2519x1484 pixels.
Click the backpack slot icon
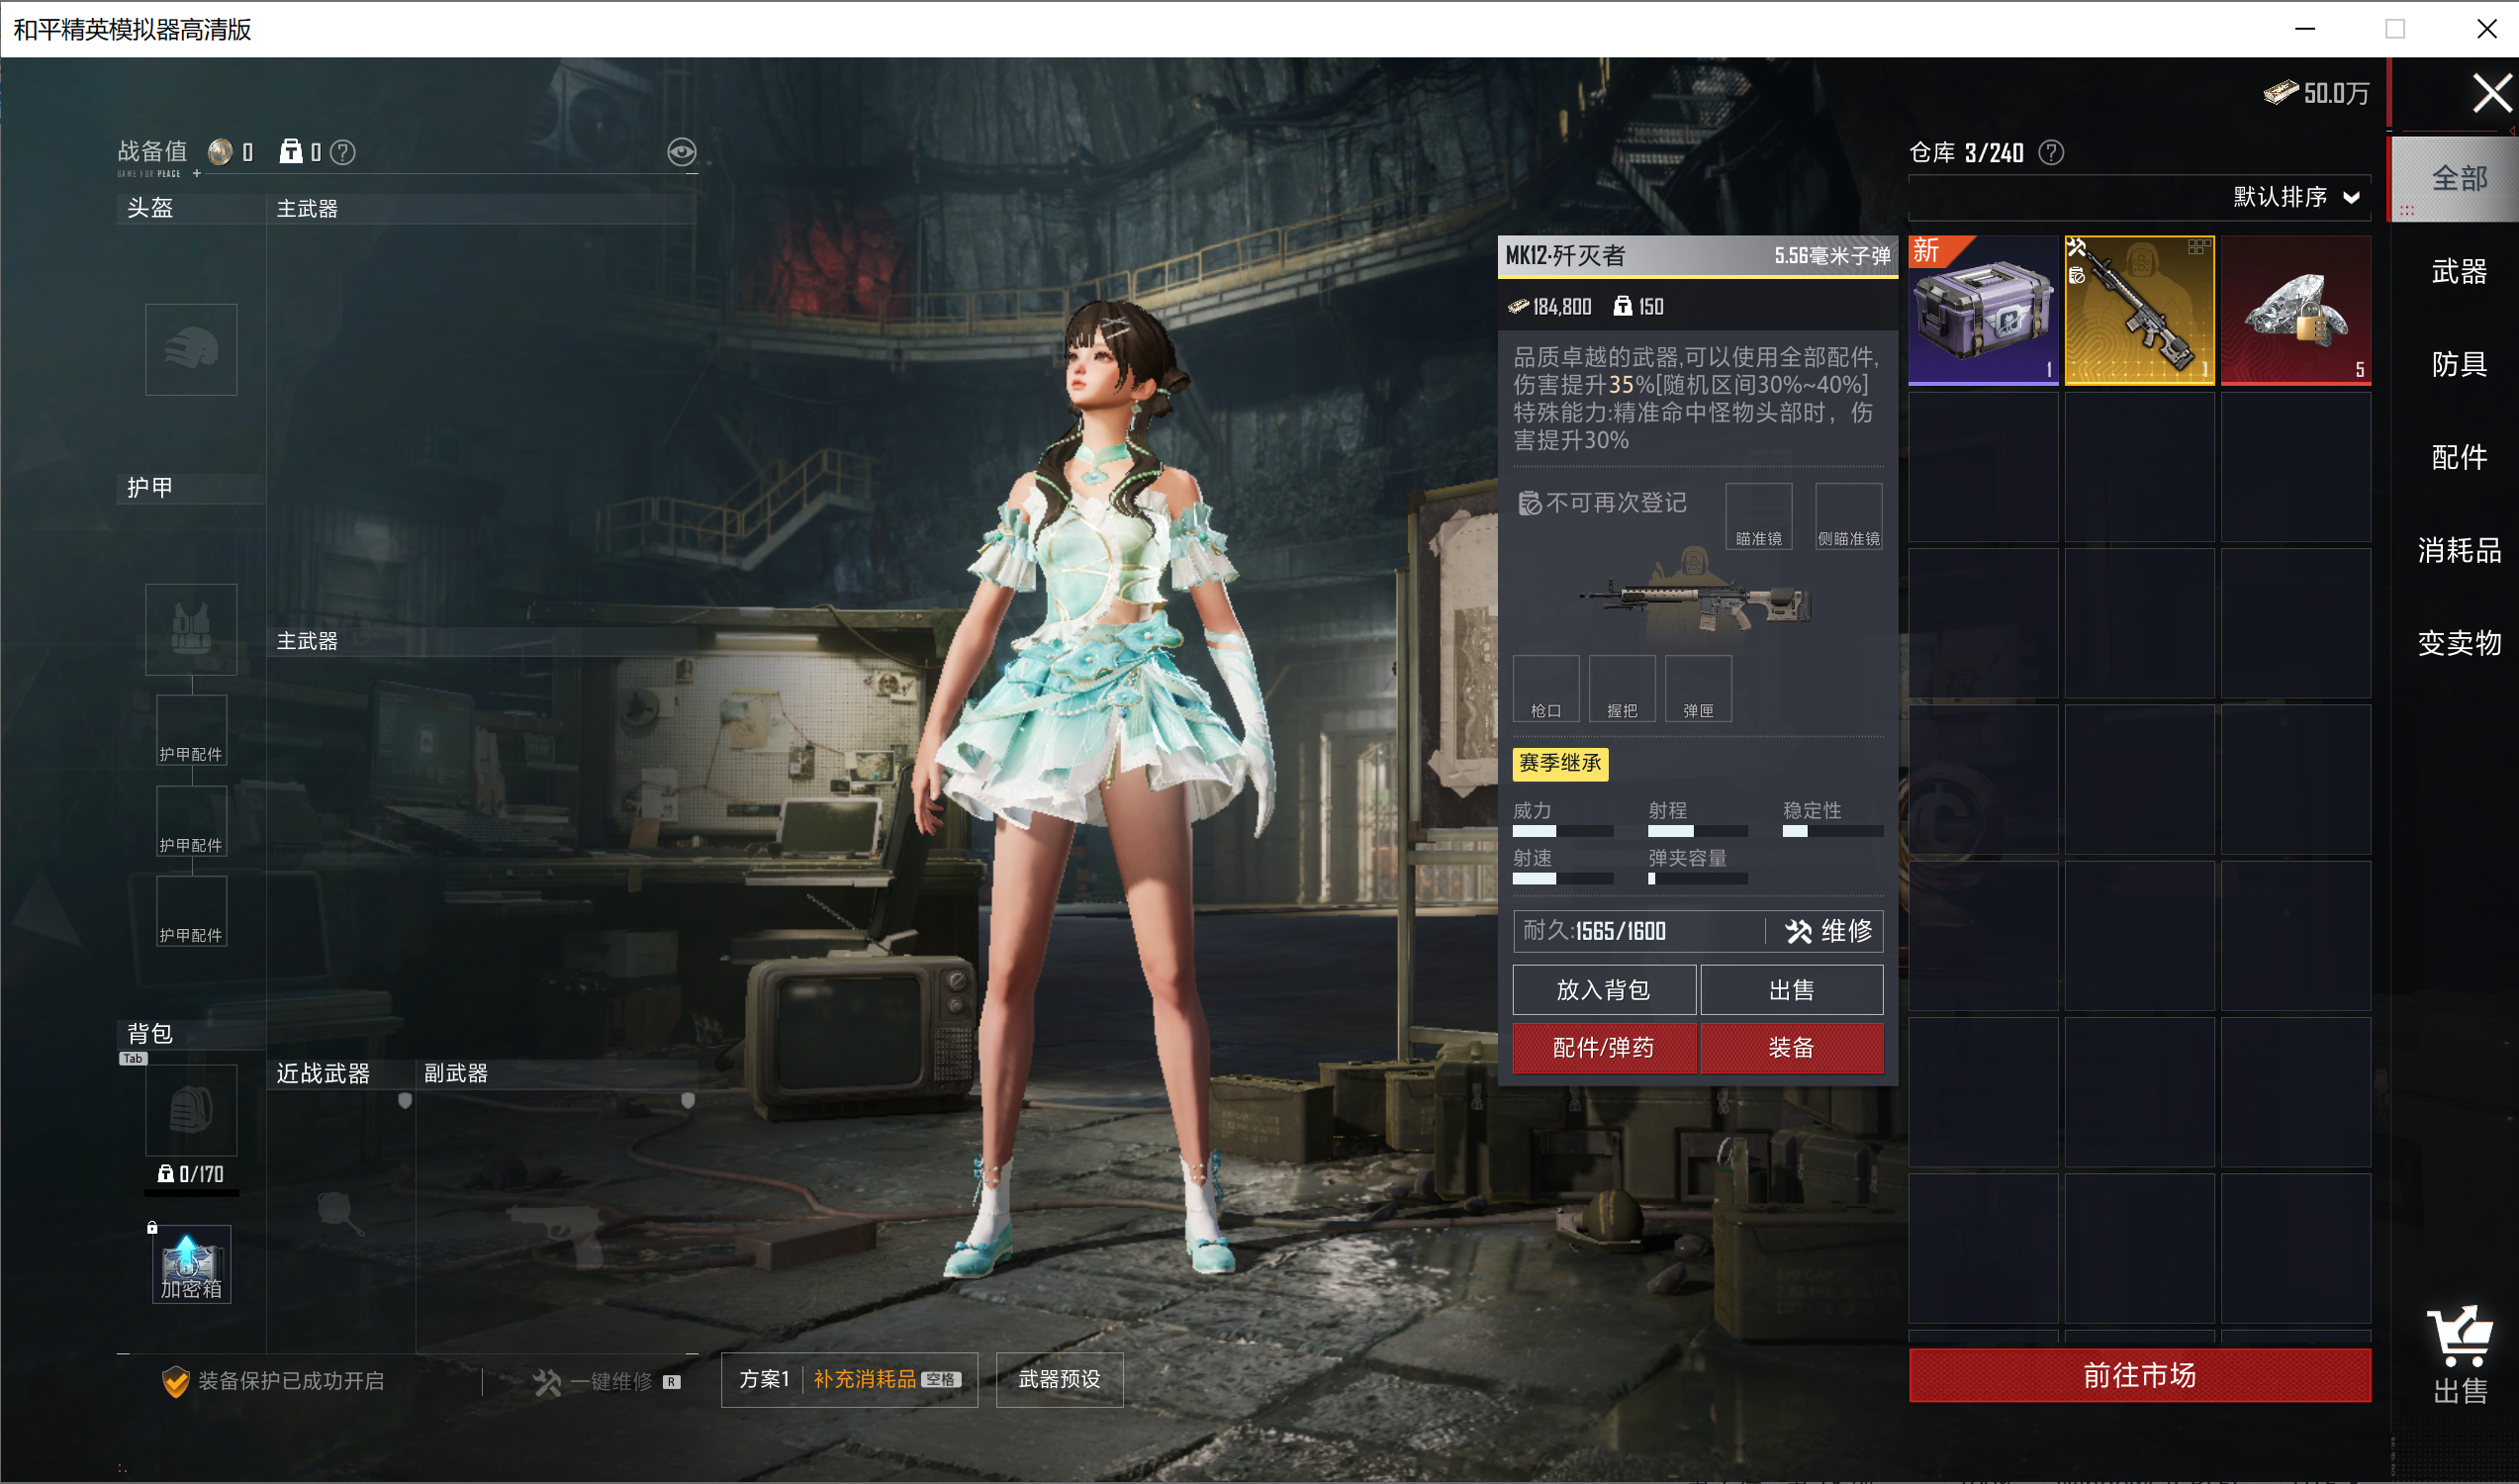coord(191,1110)
